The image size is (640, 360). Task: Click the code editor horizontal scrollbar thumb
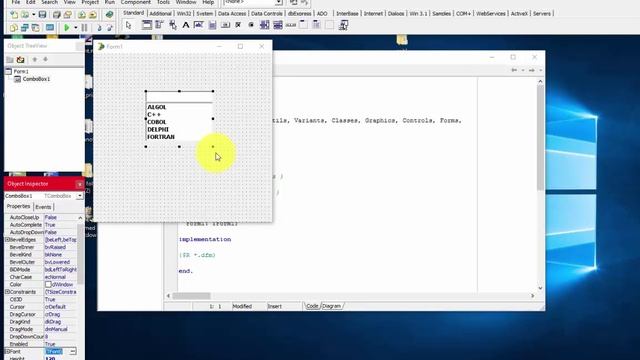[x=191, y=296]
